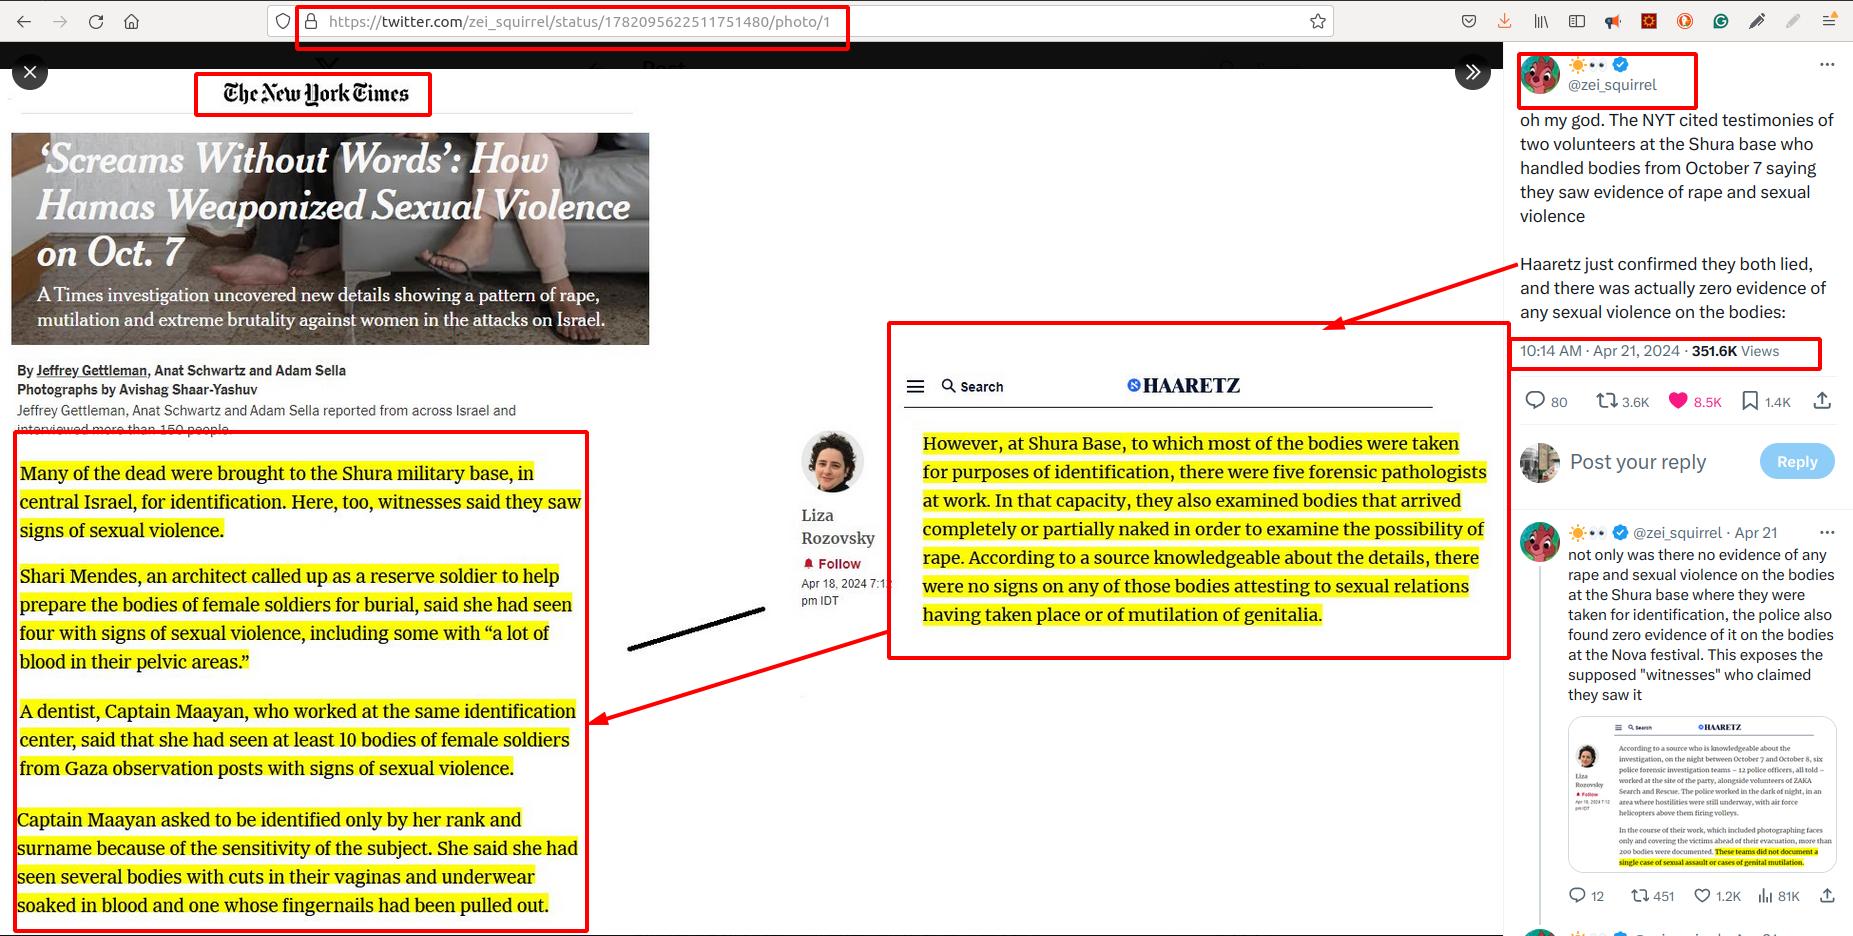Click the blue Reply button
The width and height of the screenshot is (1853, 936).
click(1796, 461)
